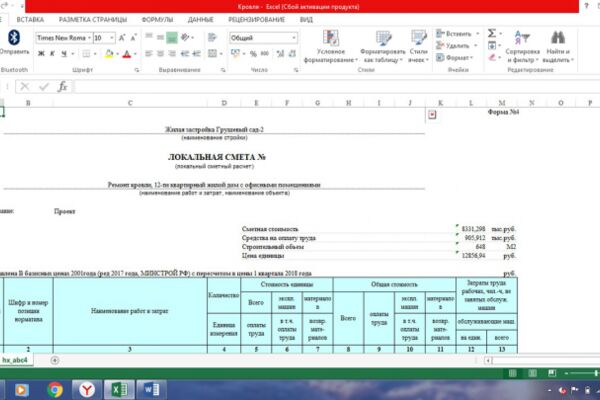Image resolution: width=600 pixels, height=400 pixels.
Task: Add a new sheet with the plus button
Action: point(55,360)
